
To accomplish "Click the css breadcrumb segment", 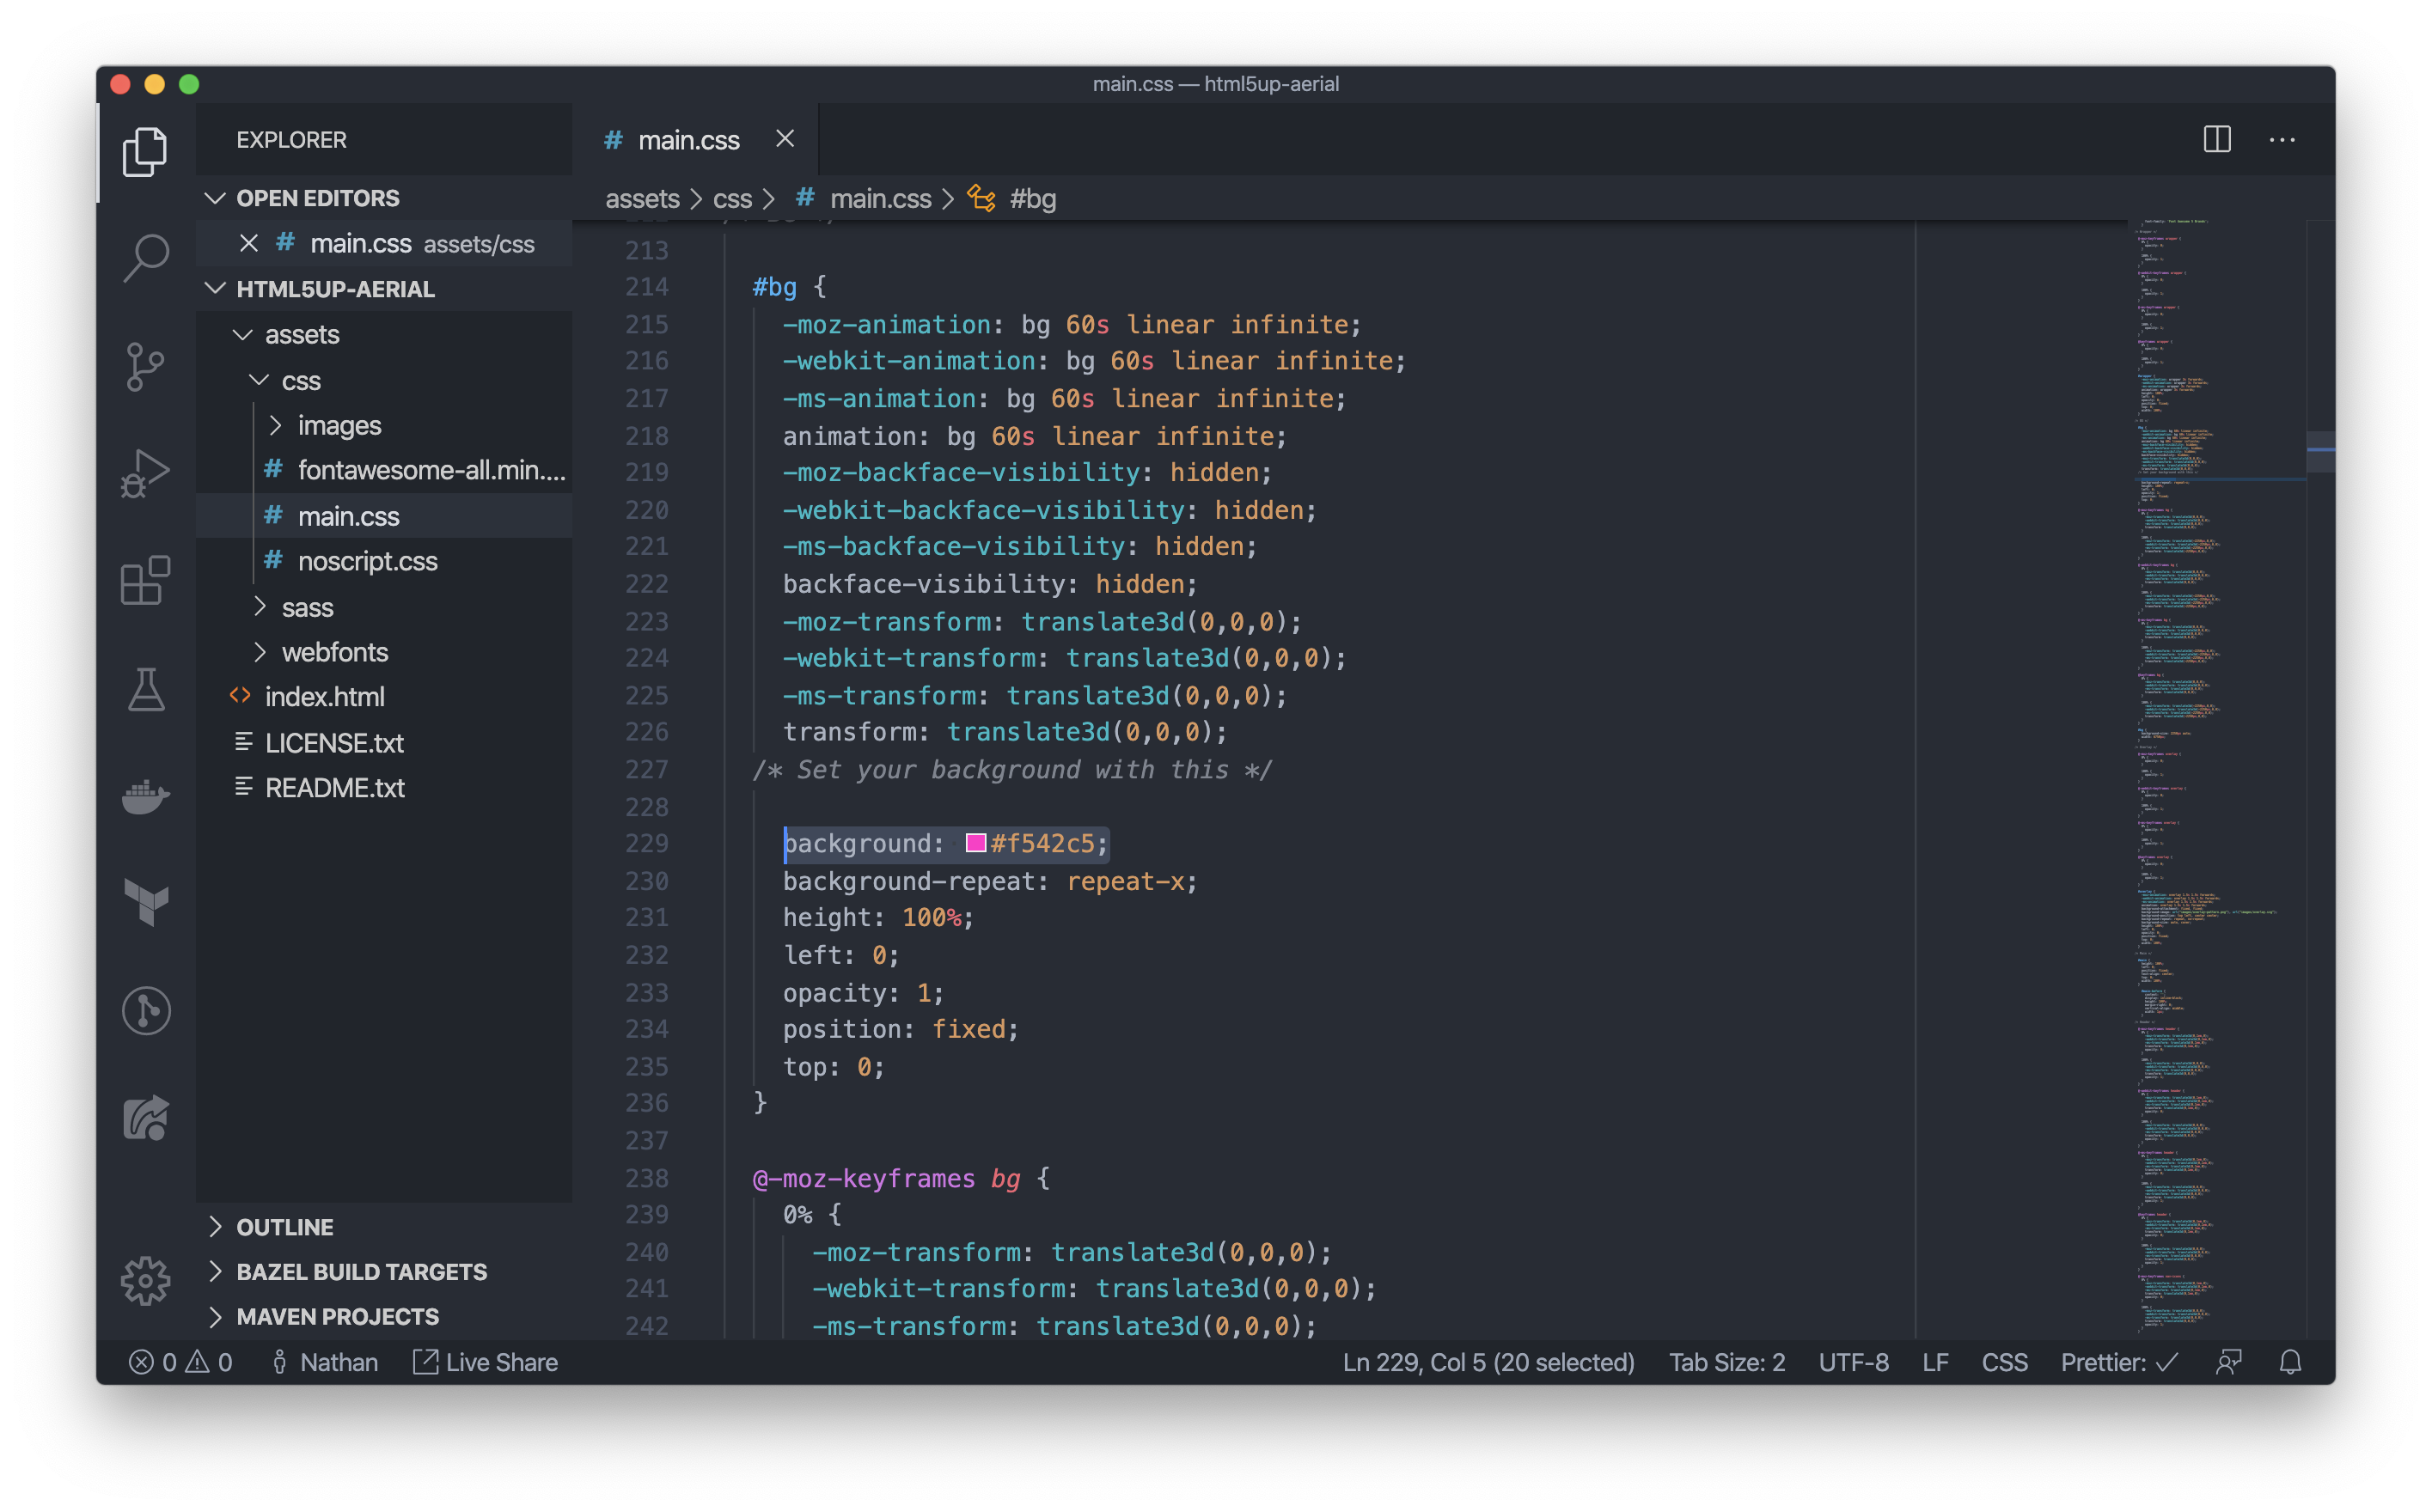I will 731,199.
